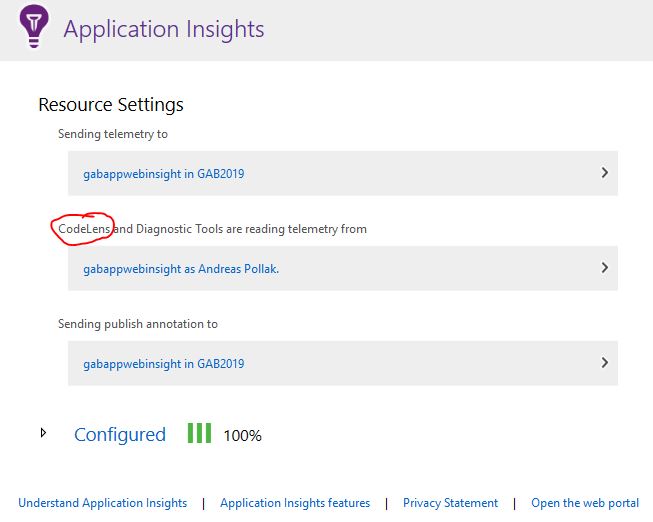Click the chevron in the 'Sending publish annotation to' row
This screenshot has height=522, width=653.
pyautogui.click(x=605, y=362)
